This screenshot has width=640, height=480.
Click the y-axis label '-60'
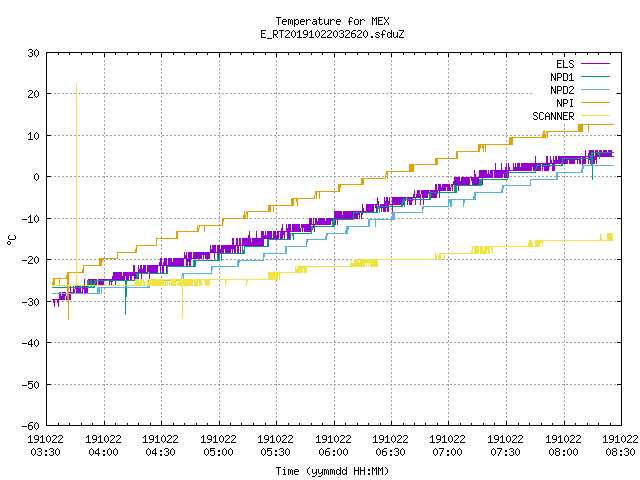coord(31,426)
